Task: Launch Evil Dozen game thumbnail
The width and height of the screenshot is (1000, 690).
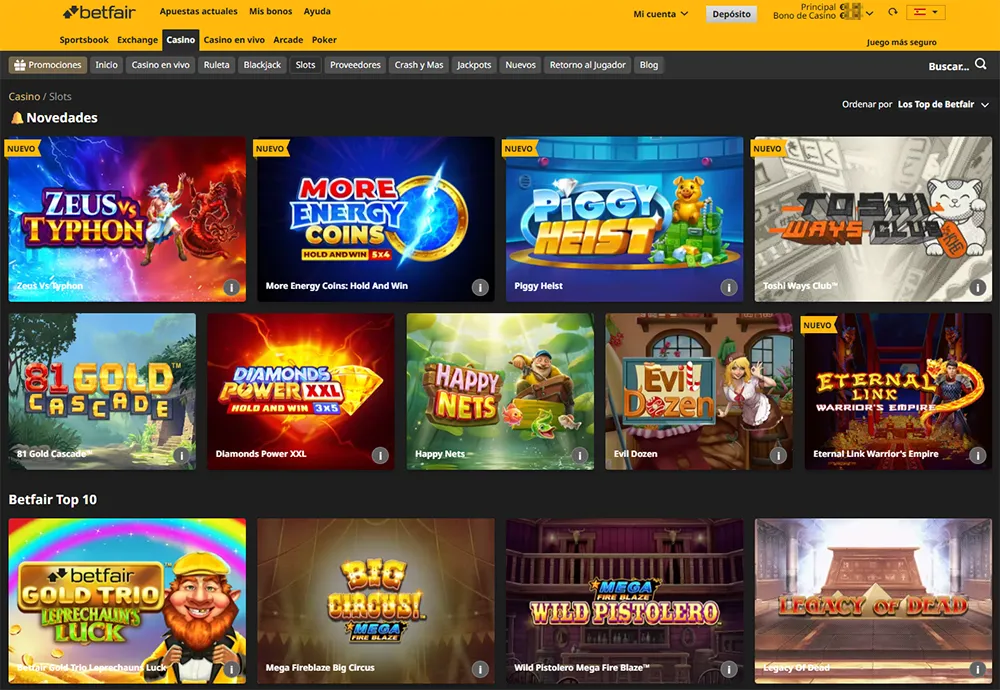Action: (x=699, y=392)
